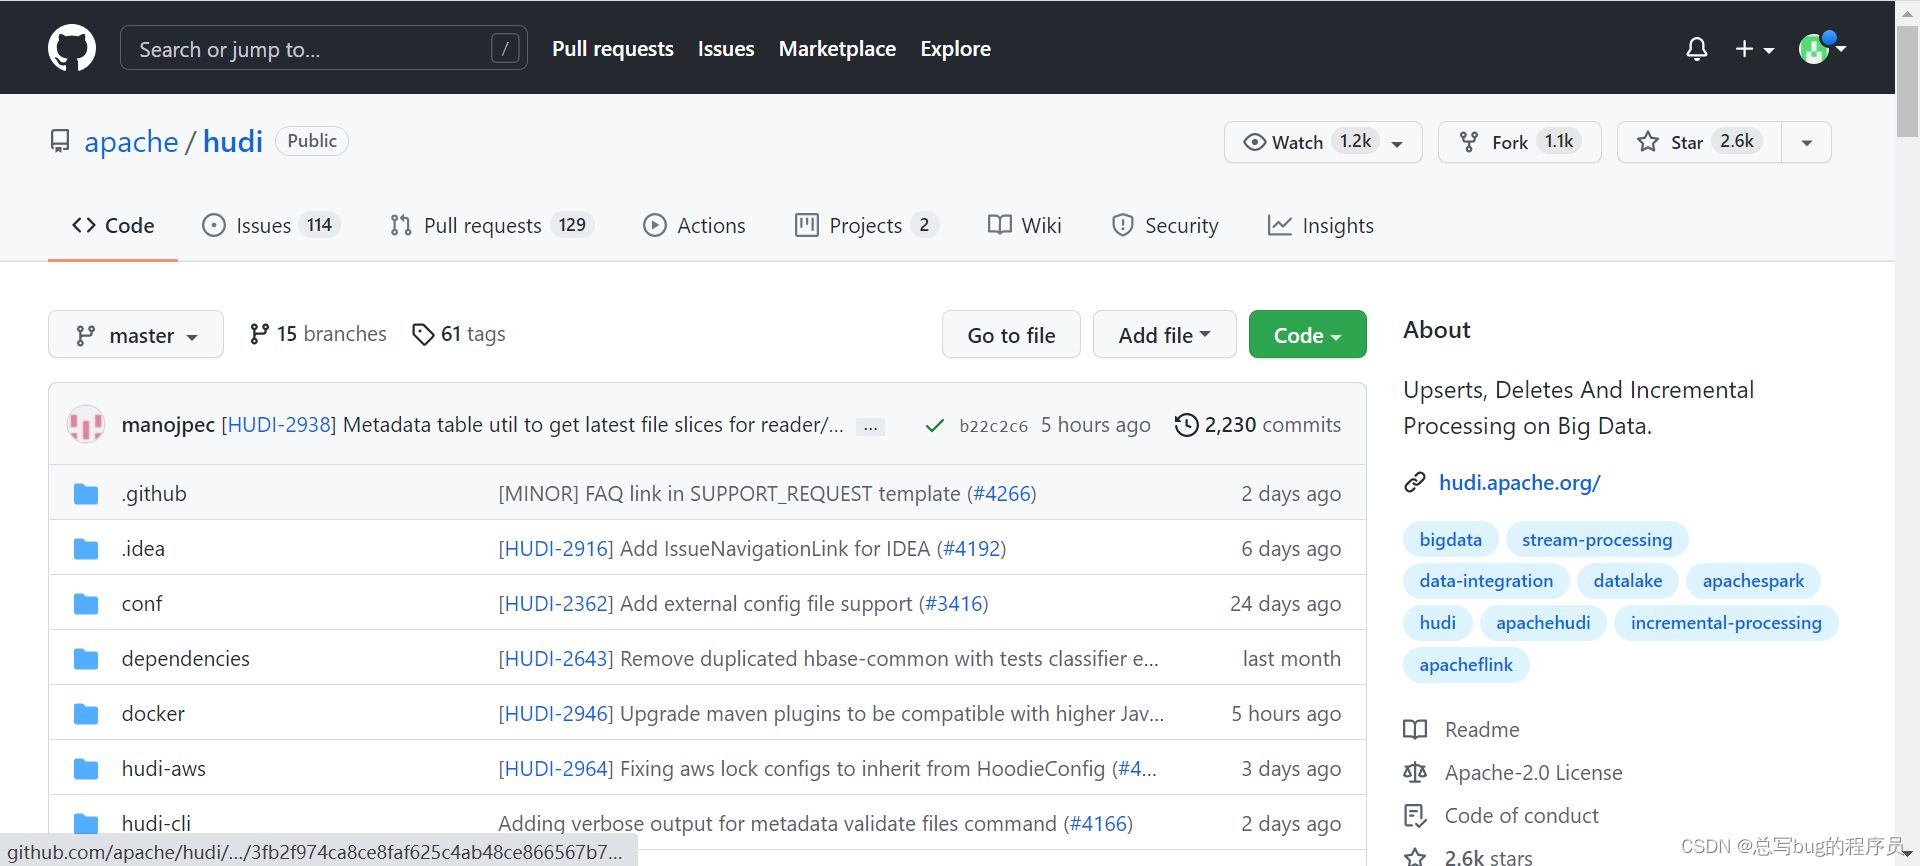1920x866 pixels.
Task: View the 61 tags link
Action: [x=458, y=334]
